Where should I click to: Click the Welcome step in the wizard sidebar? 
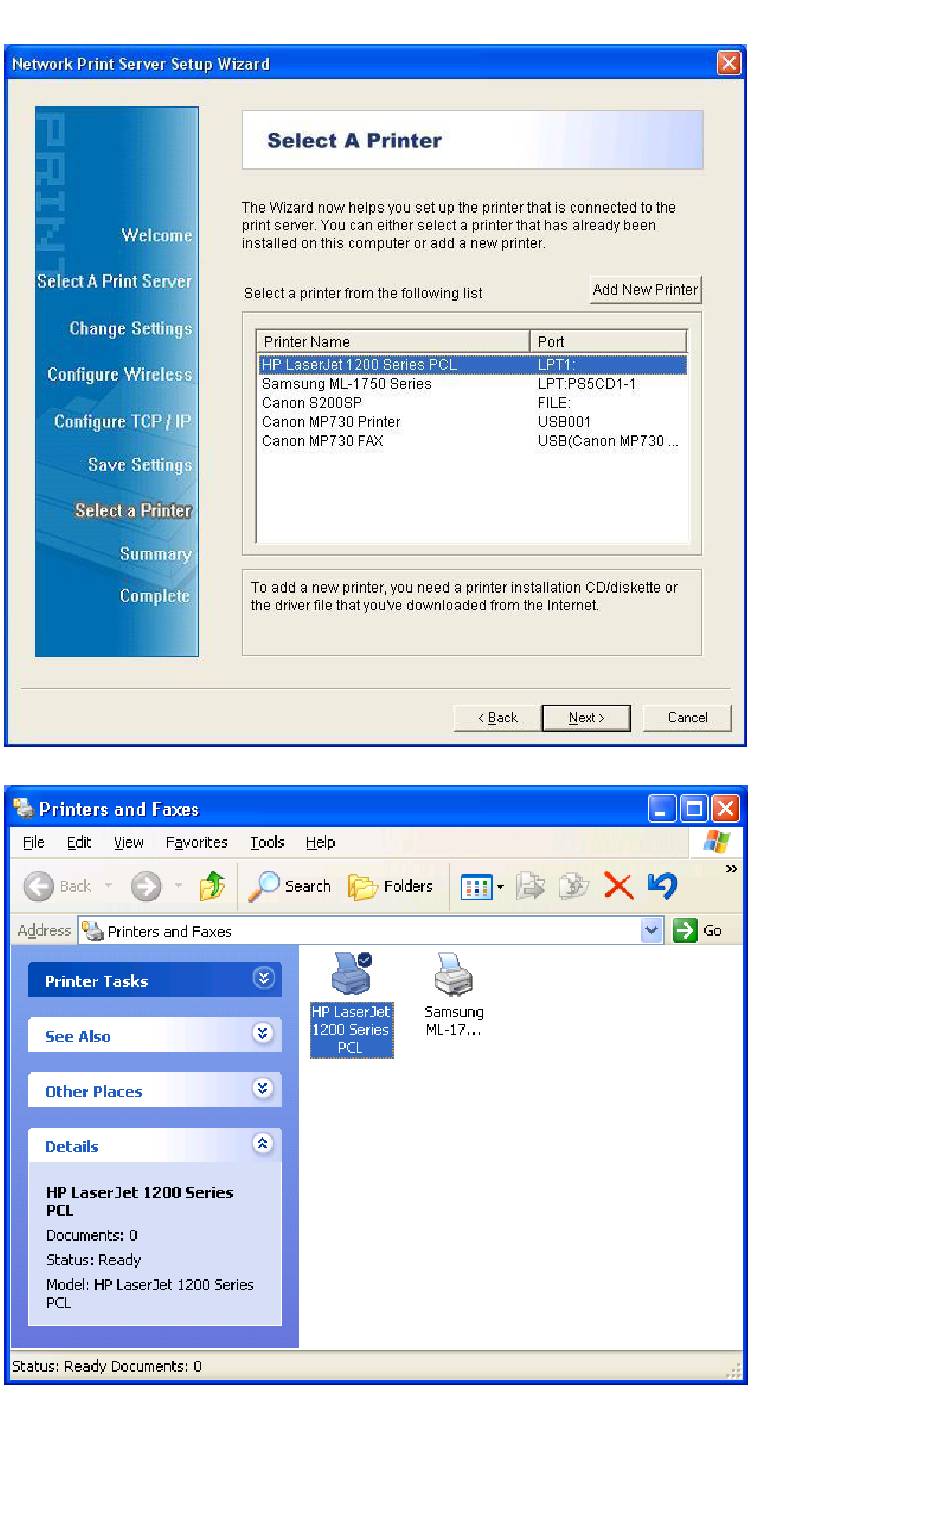coord(157,235)
